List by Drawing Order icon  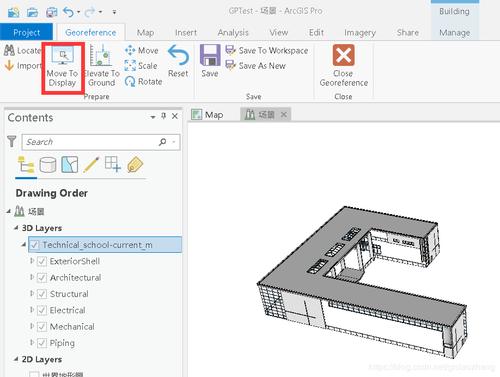click(26, 164)
